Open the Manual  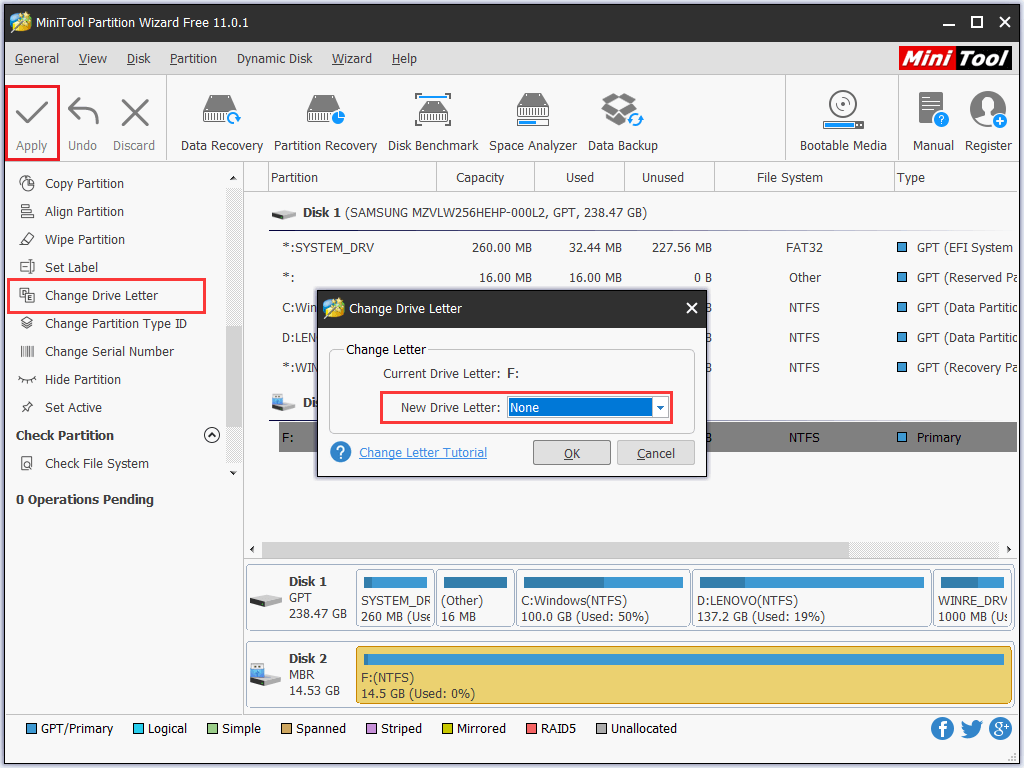(933, 121)
